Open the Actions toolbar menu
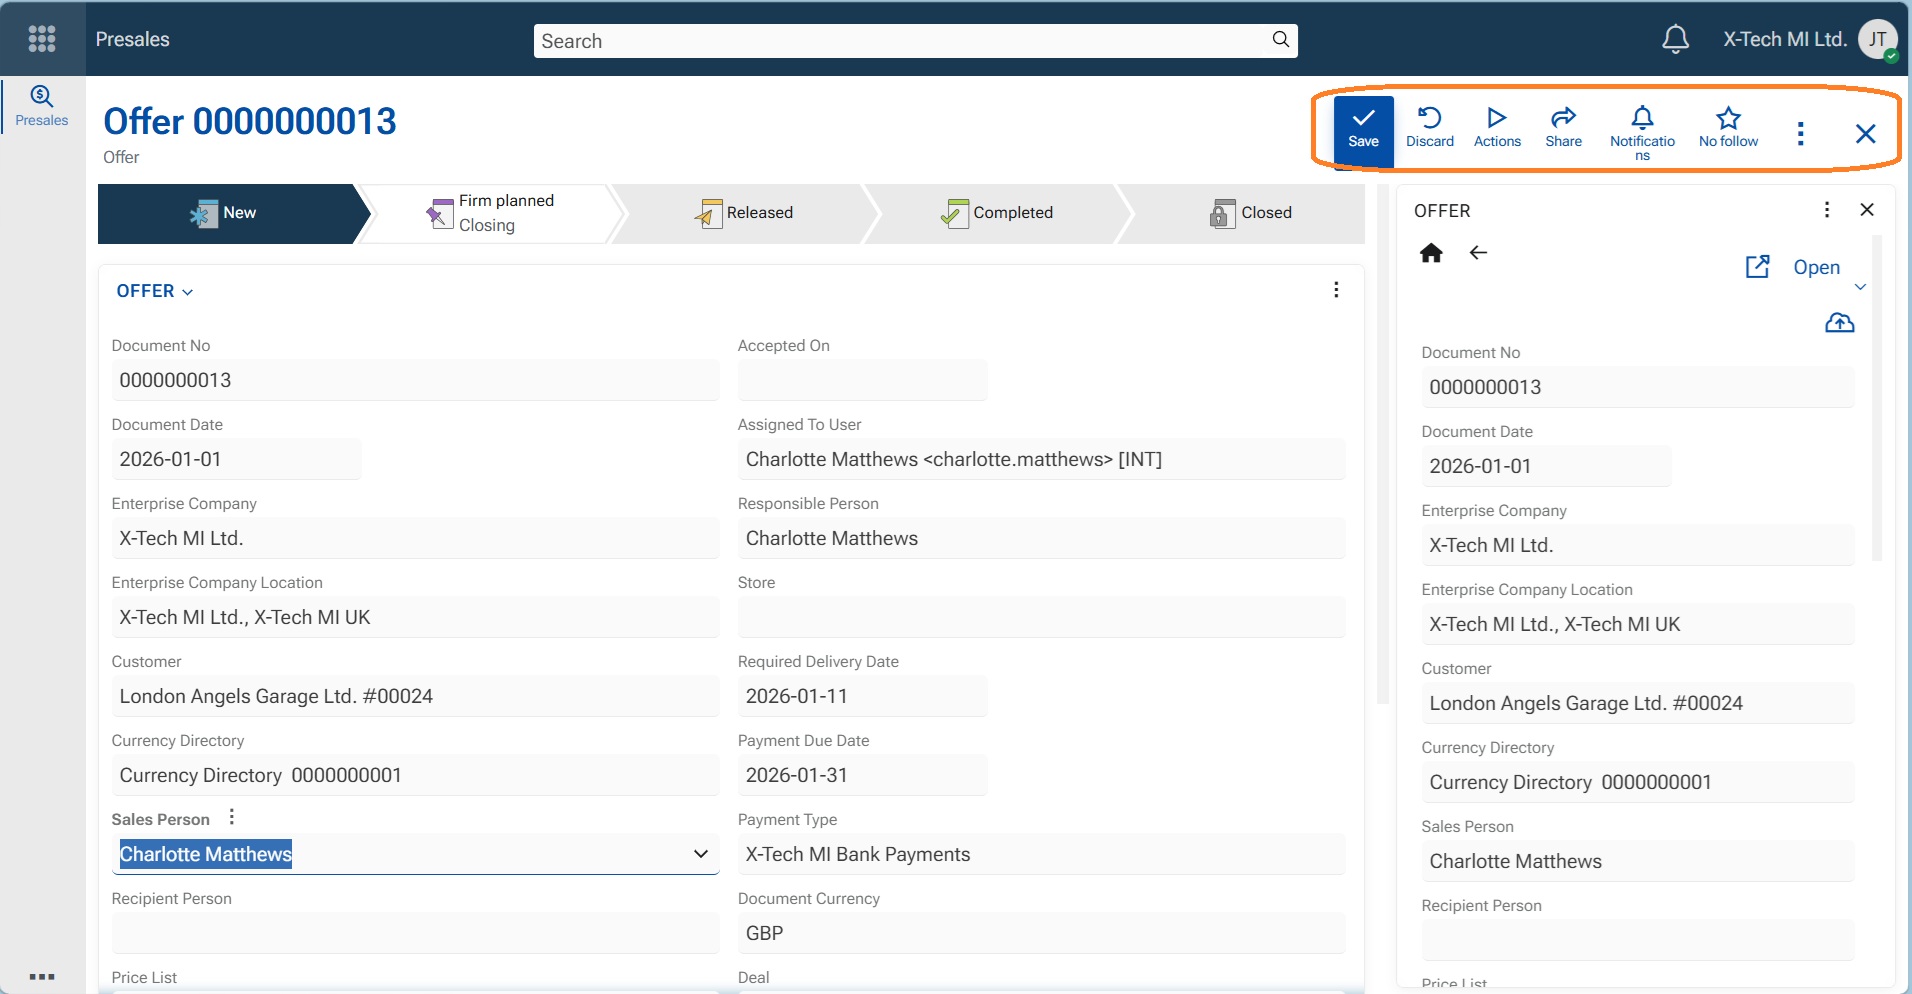Viewport: 1912px width, 994px height. 1497,128
